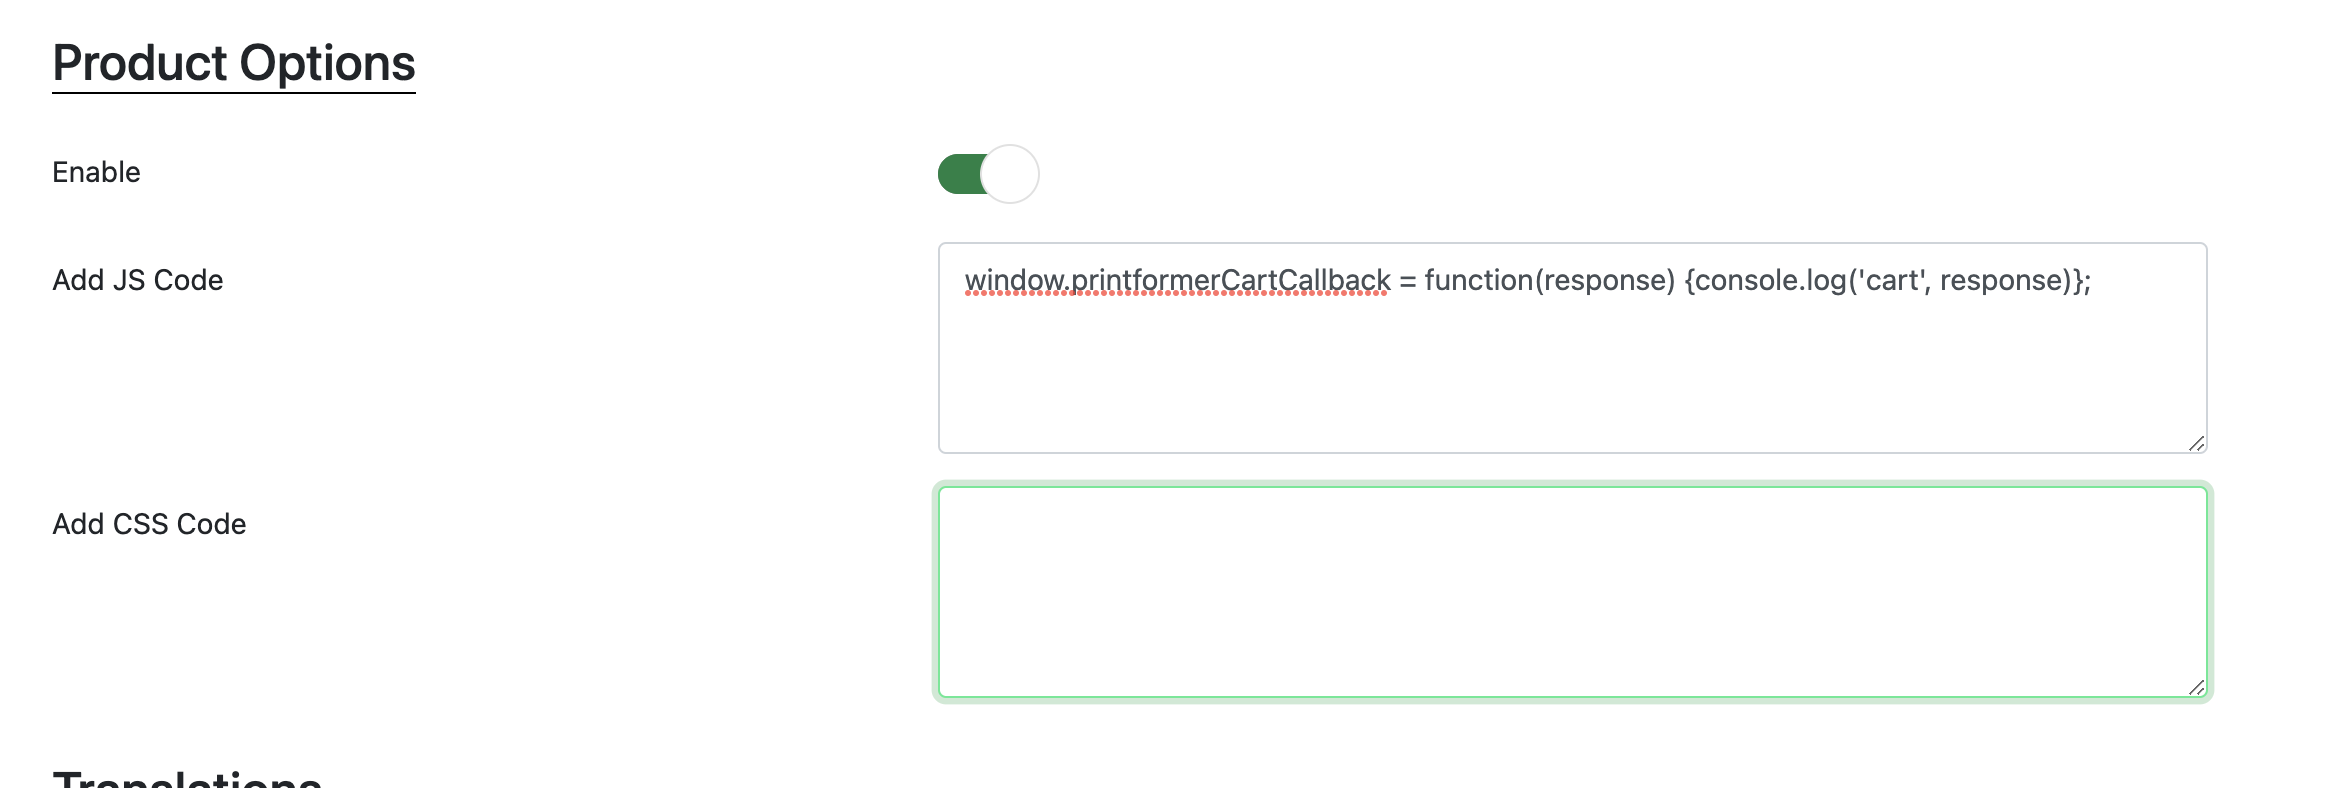Click the partially visible Translations heading
The width and height of the screenshot is (2334, 788).
(187, 778)
